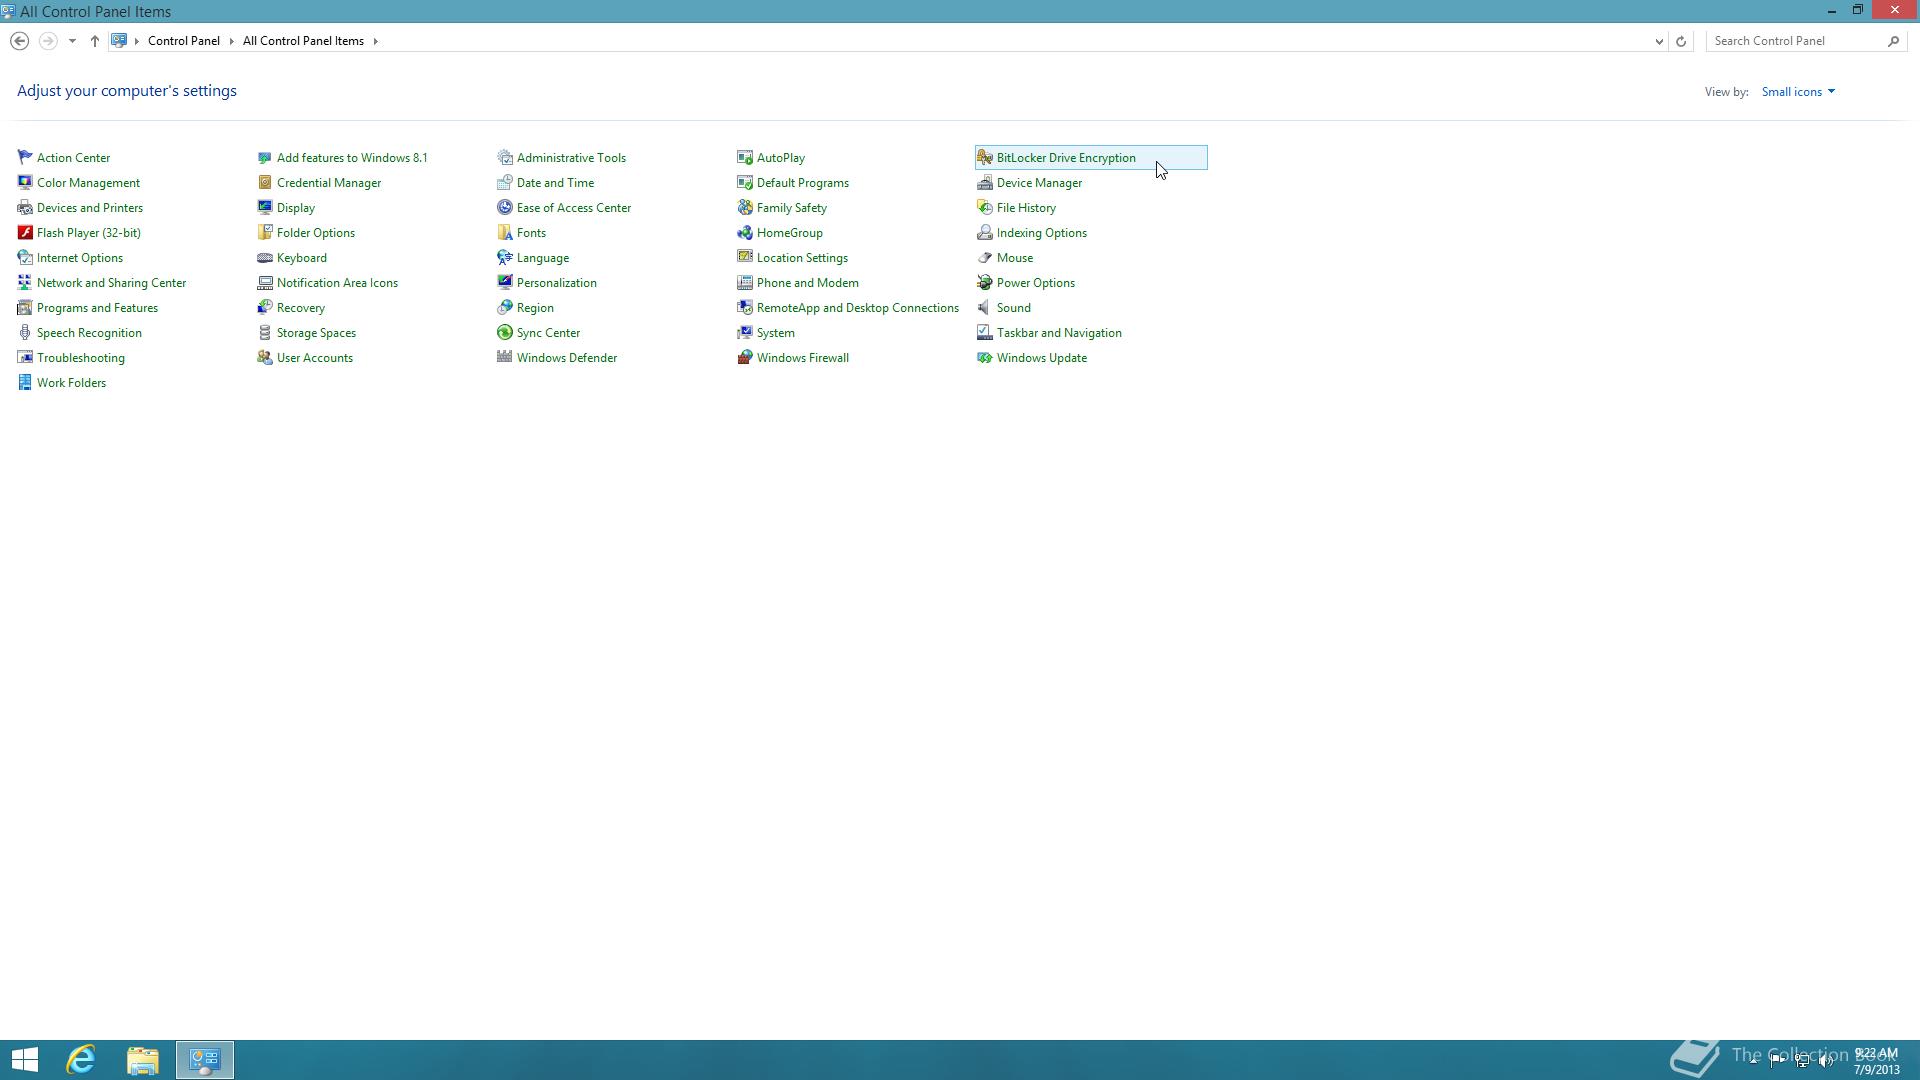Open the Default Programs link
Image resolution: width=1920 pixels, height=1080 pixels.
[x=803, y=182]
